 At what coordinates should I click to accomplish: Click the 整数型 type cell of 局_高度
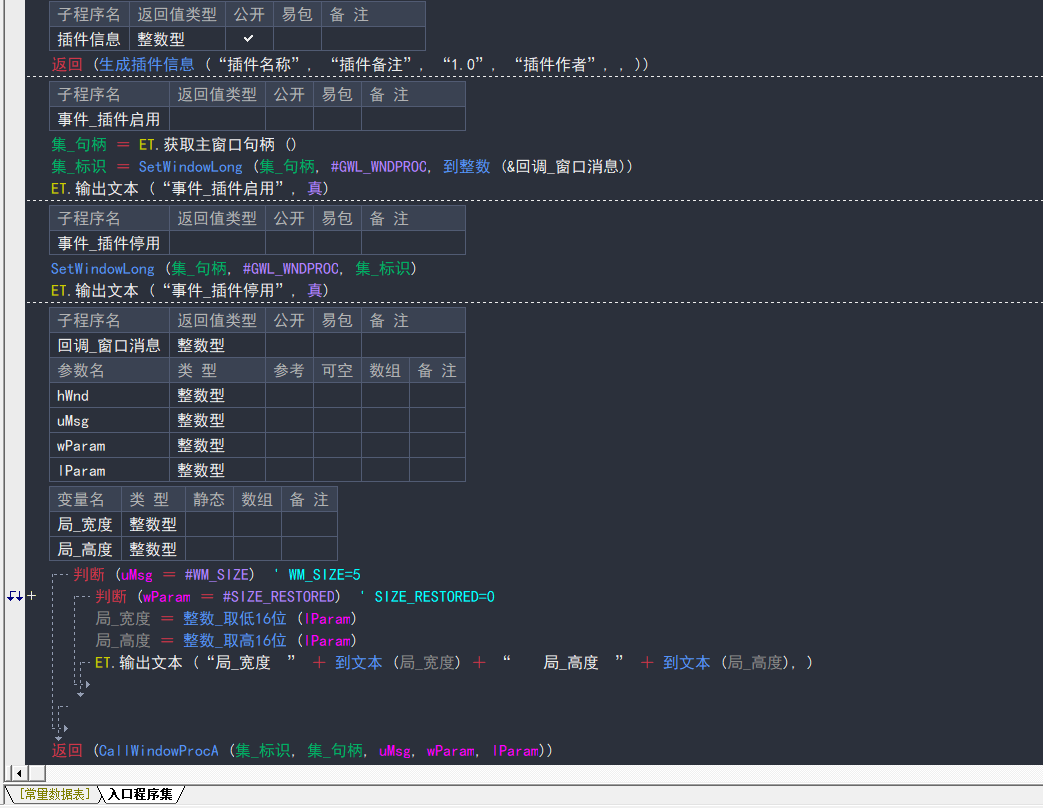(x=153, y=549)
